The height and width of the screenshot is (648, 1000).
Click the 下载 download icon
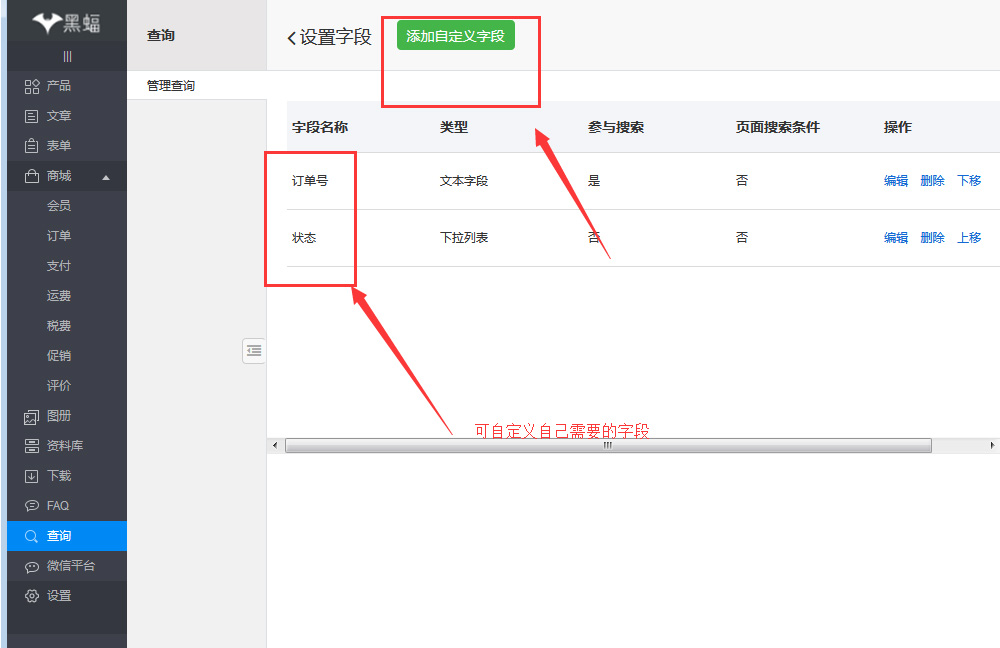pos(32,476)
